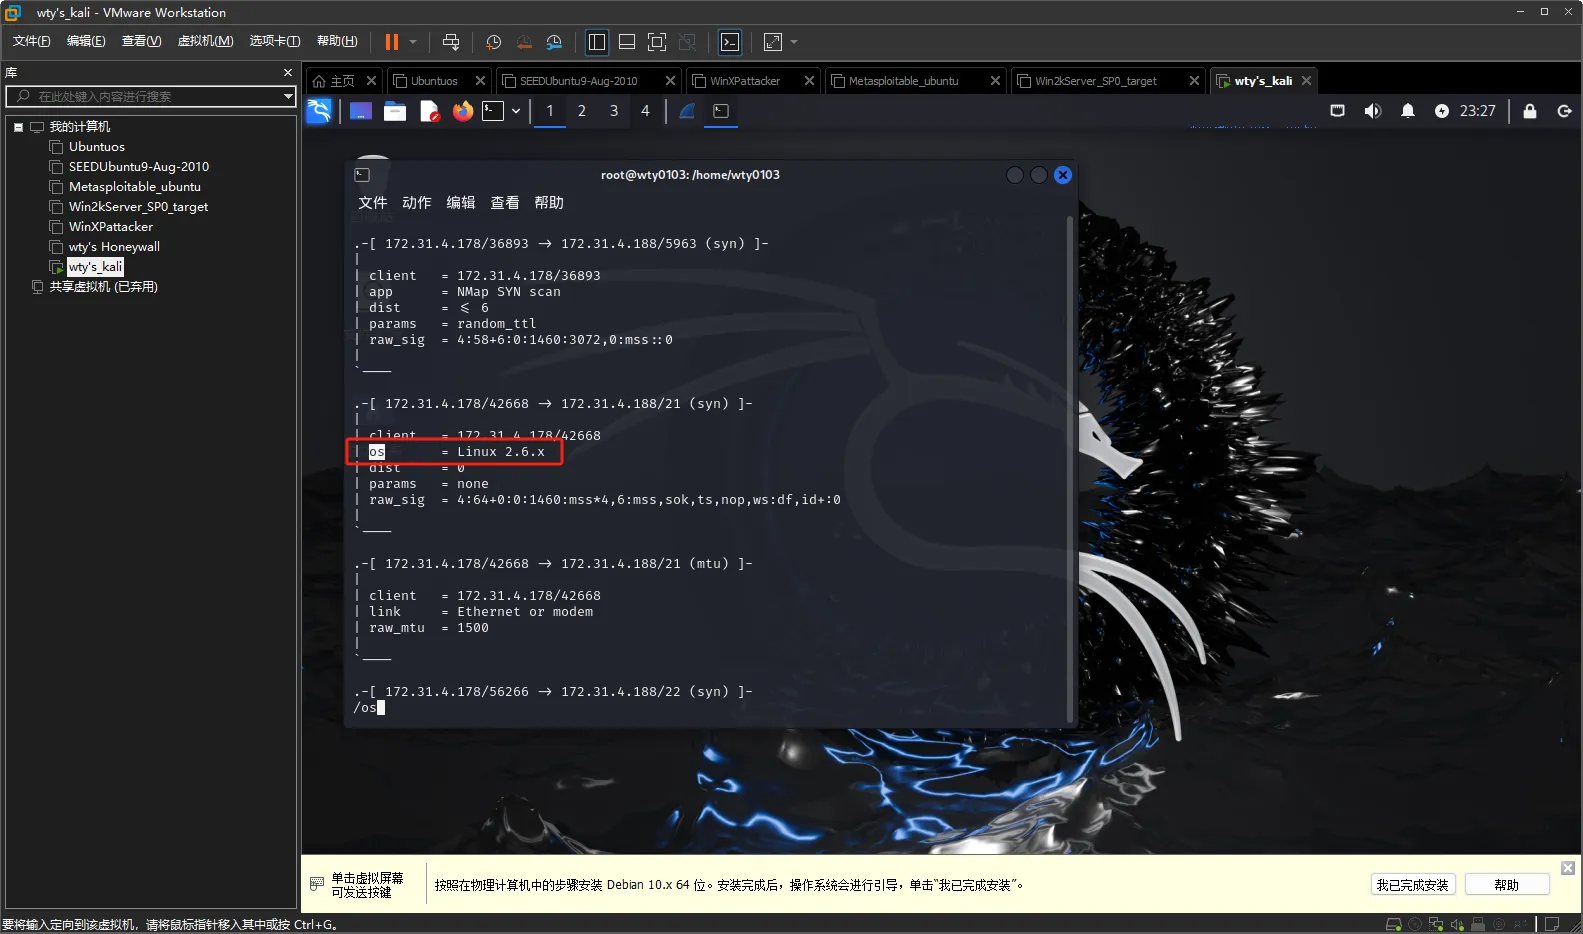
Task: Open the Kali applications menu
Action: pos(319,111)
